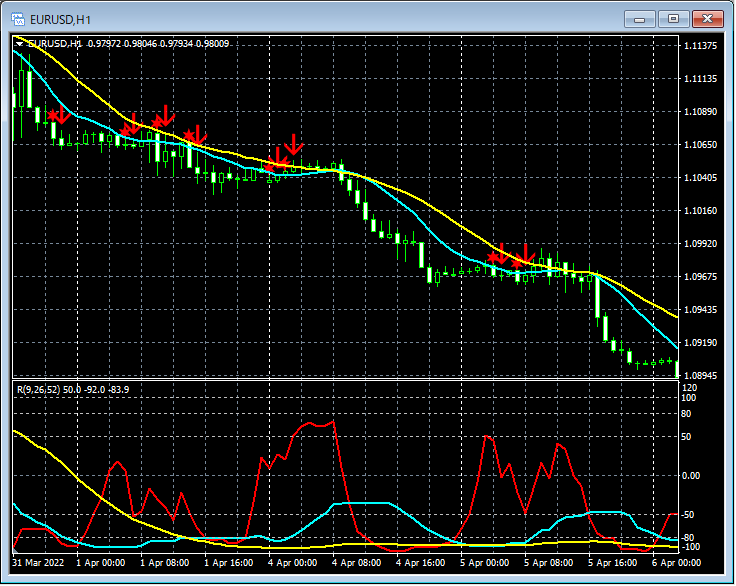Click the chart window icon in title bar
This screenshot has height=586, width=736.
[x=17, y=18]
